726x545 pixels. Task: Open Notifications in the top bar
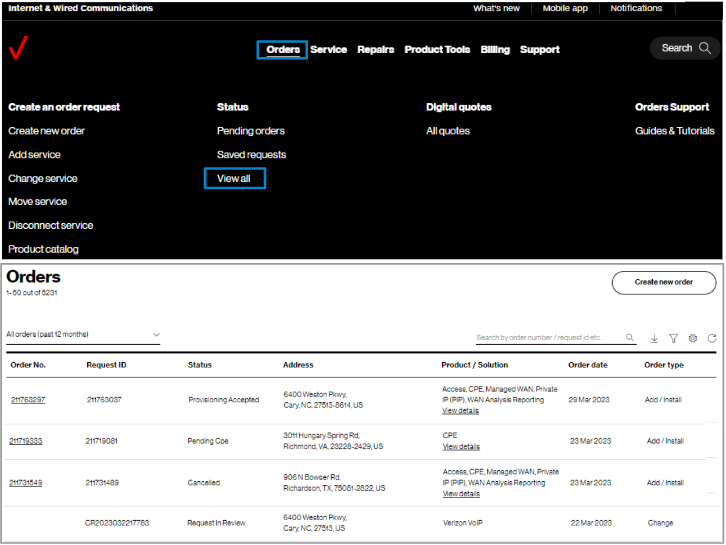click(x=636, y=8)
